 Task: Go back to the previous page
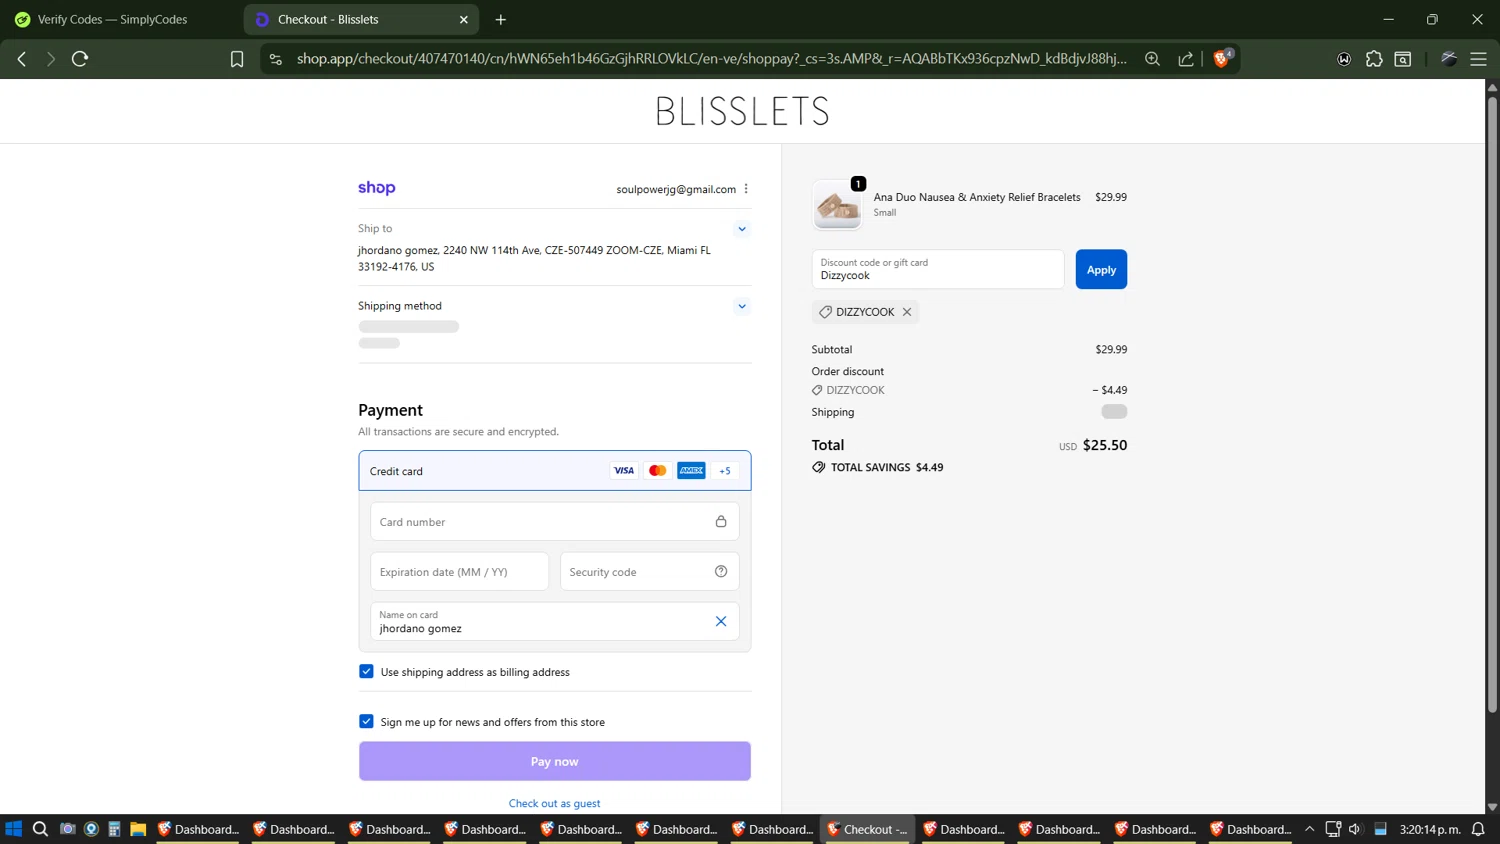[x=22, y=59]
